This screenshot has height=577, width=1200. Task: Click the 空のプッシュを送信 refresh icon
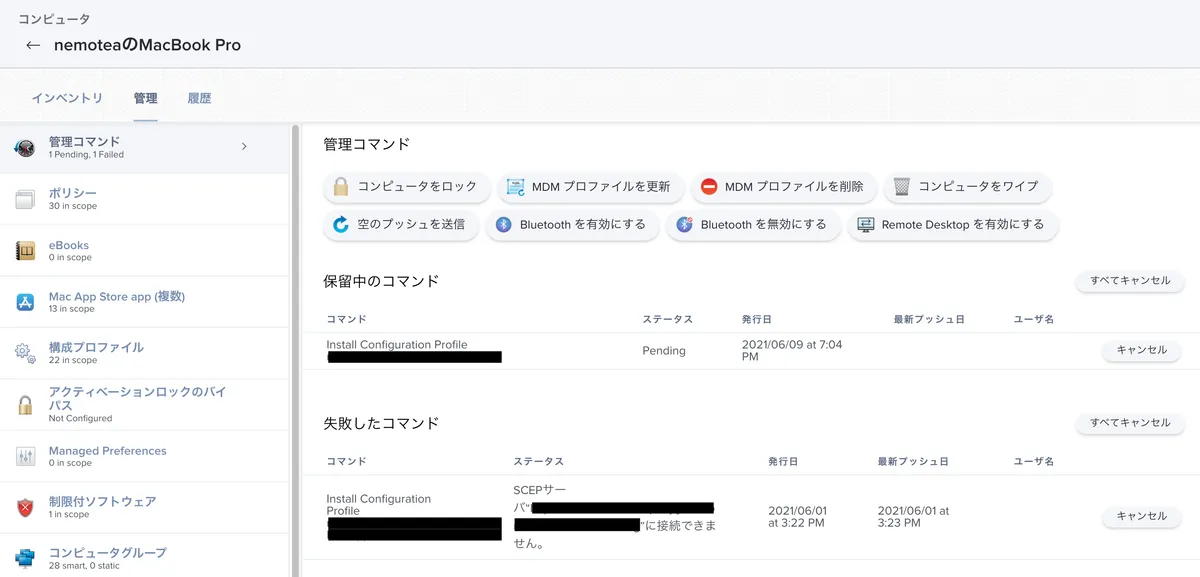[x=341, y=225]
